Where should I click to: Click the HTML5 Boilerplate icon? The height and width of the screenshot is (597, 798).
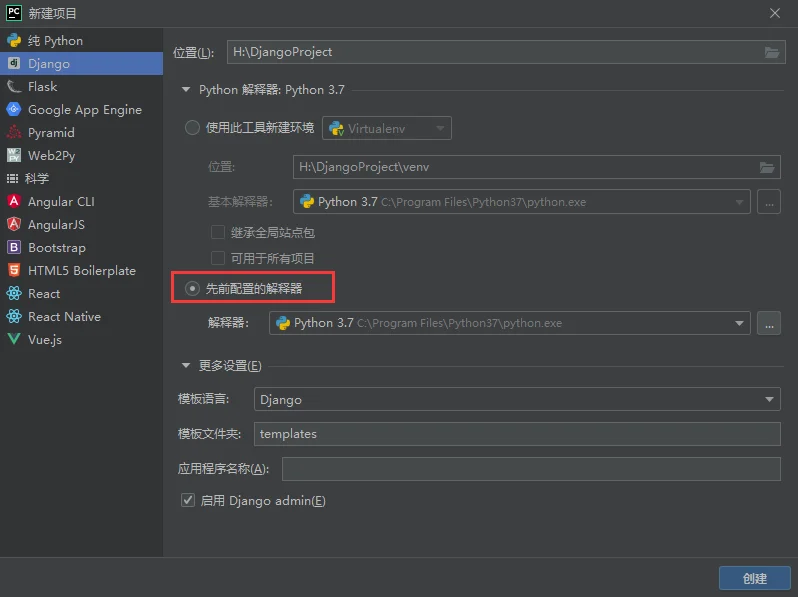[x=14, y=270]
